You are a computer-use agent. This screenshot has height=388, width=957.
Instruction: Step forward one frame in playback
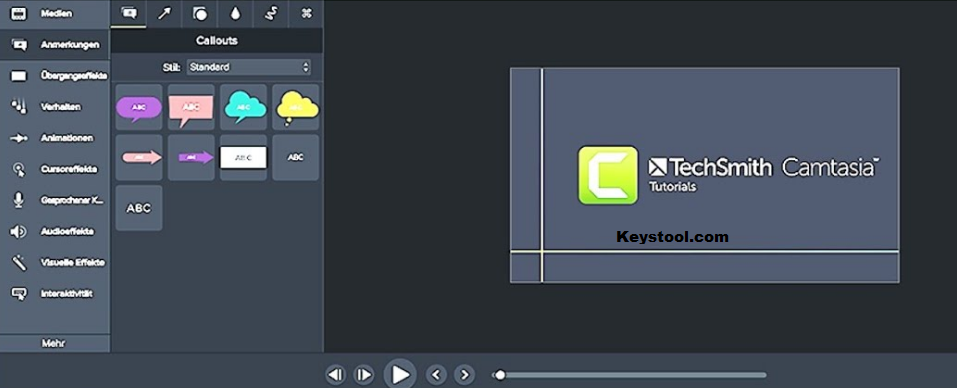(364, 375)
